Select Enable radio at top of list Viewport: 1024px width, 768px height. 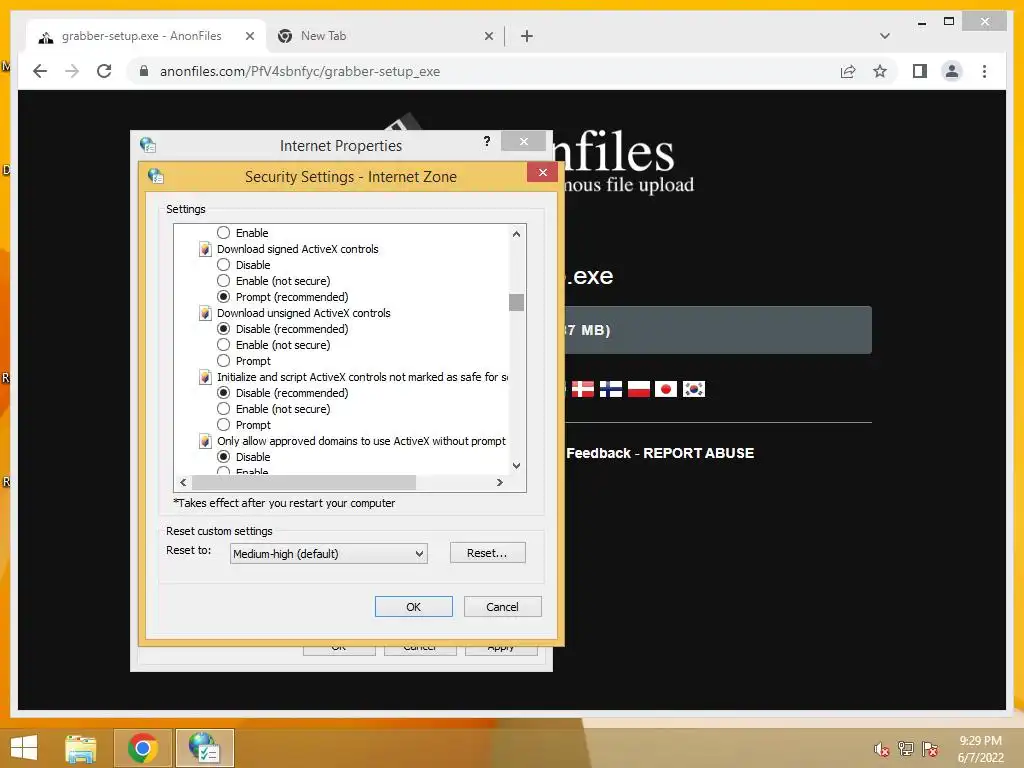223,232
